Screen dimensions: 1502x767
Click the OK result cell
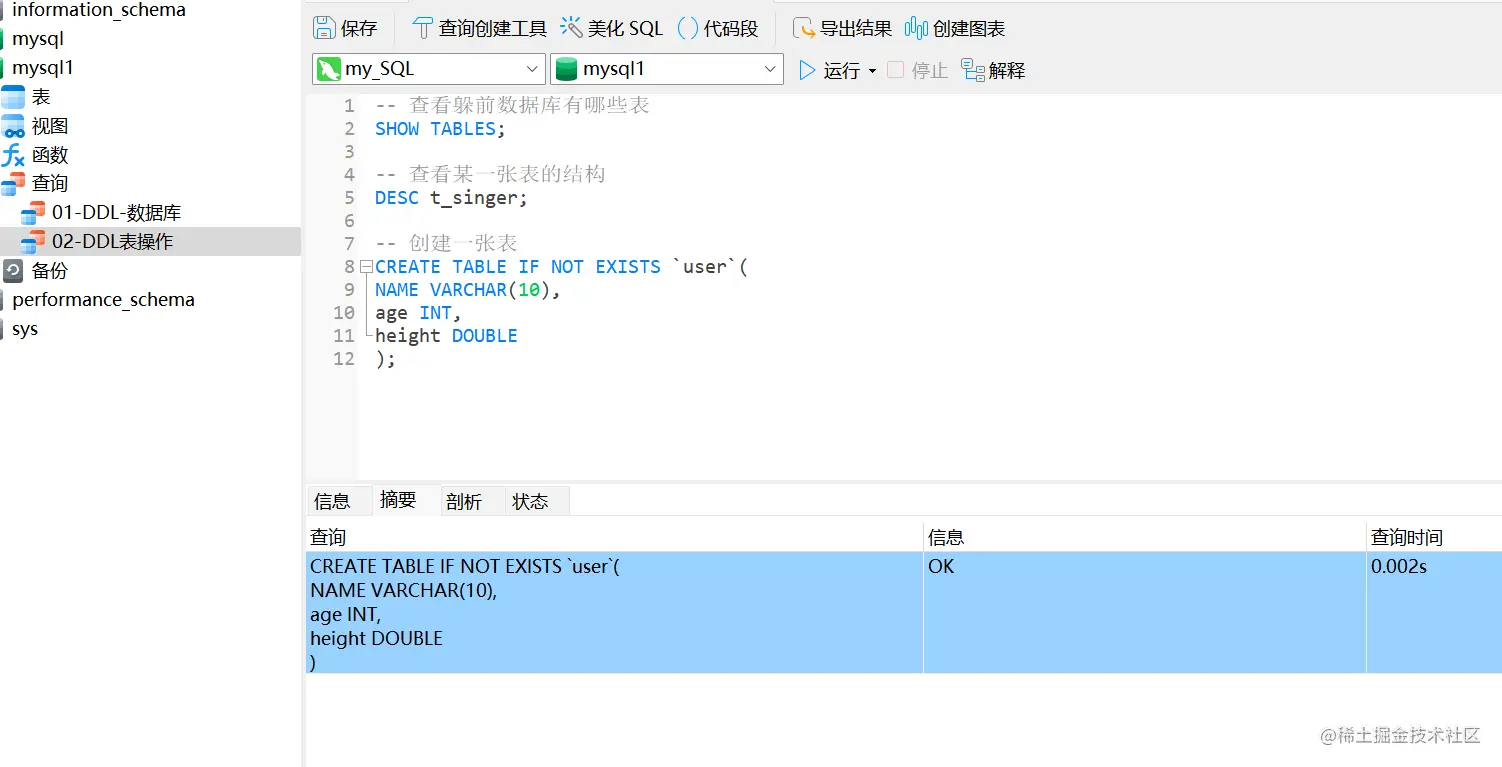[1145, 612]
